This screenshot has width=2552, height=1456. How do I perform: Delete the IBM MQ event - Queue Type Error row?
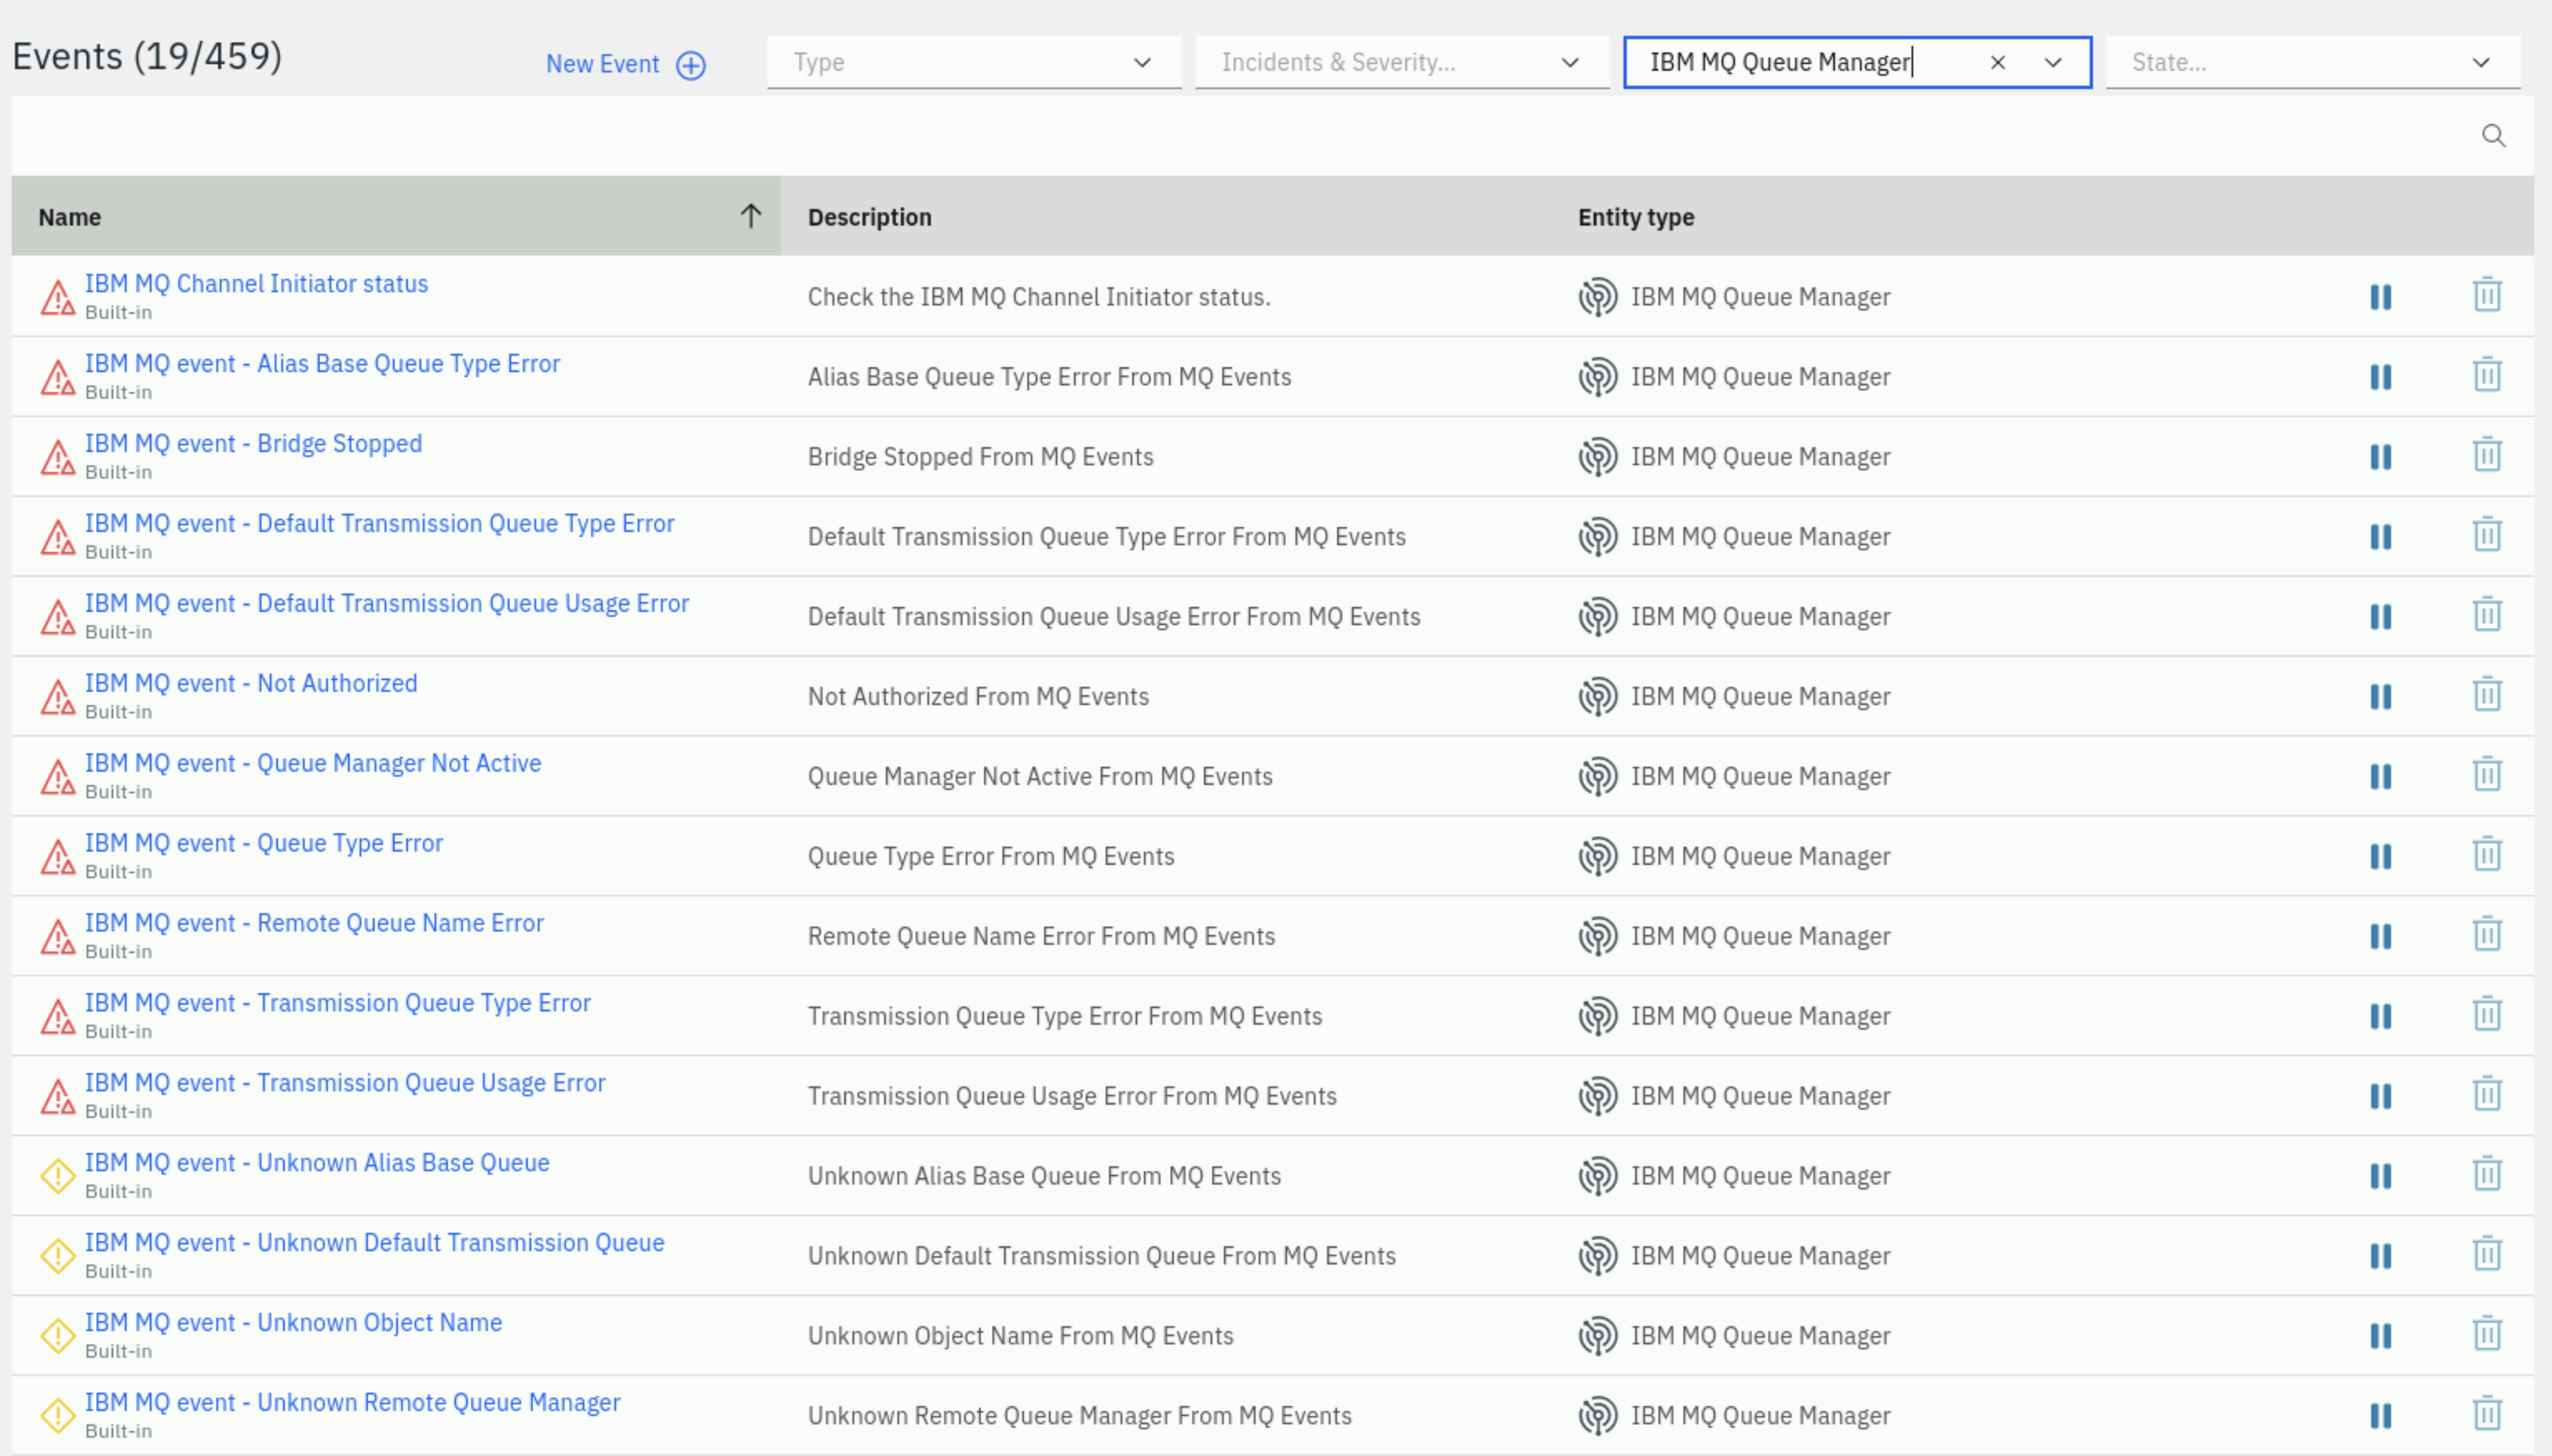click(2487, 855)
